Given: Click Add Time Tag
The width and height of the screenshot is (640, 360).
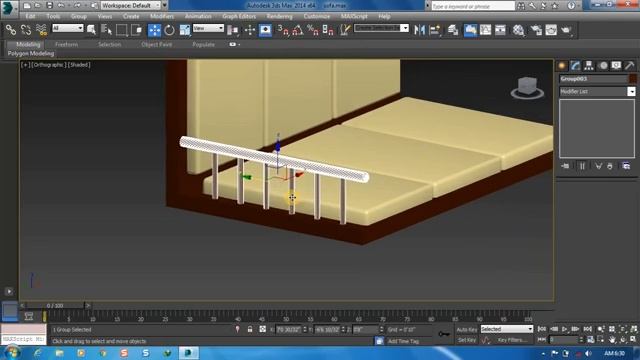Looking at the screenshot, I should (x=403, y=341).
